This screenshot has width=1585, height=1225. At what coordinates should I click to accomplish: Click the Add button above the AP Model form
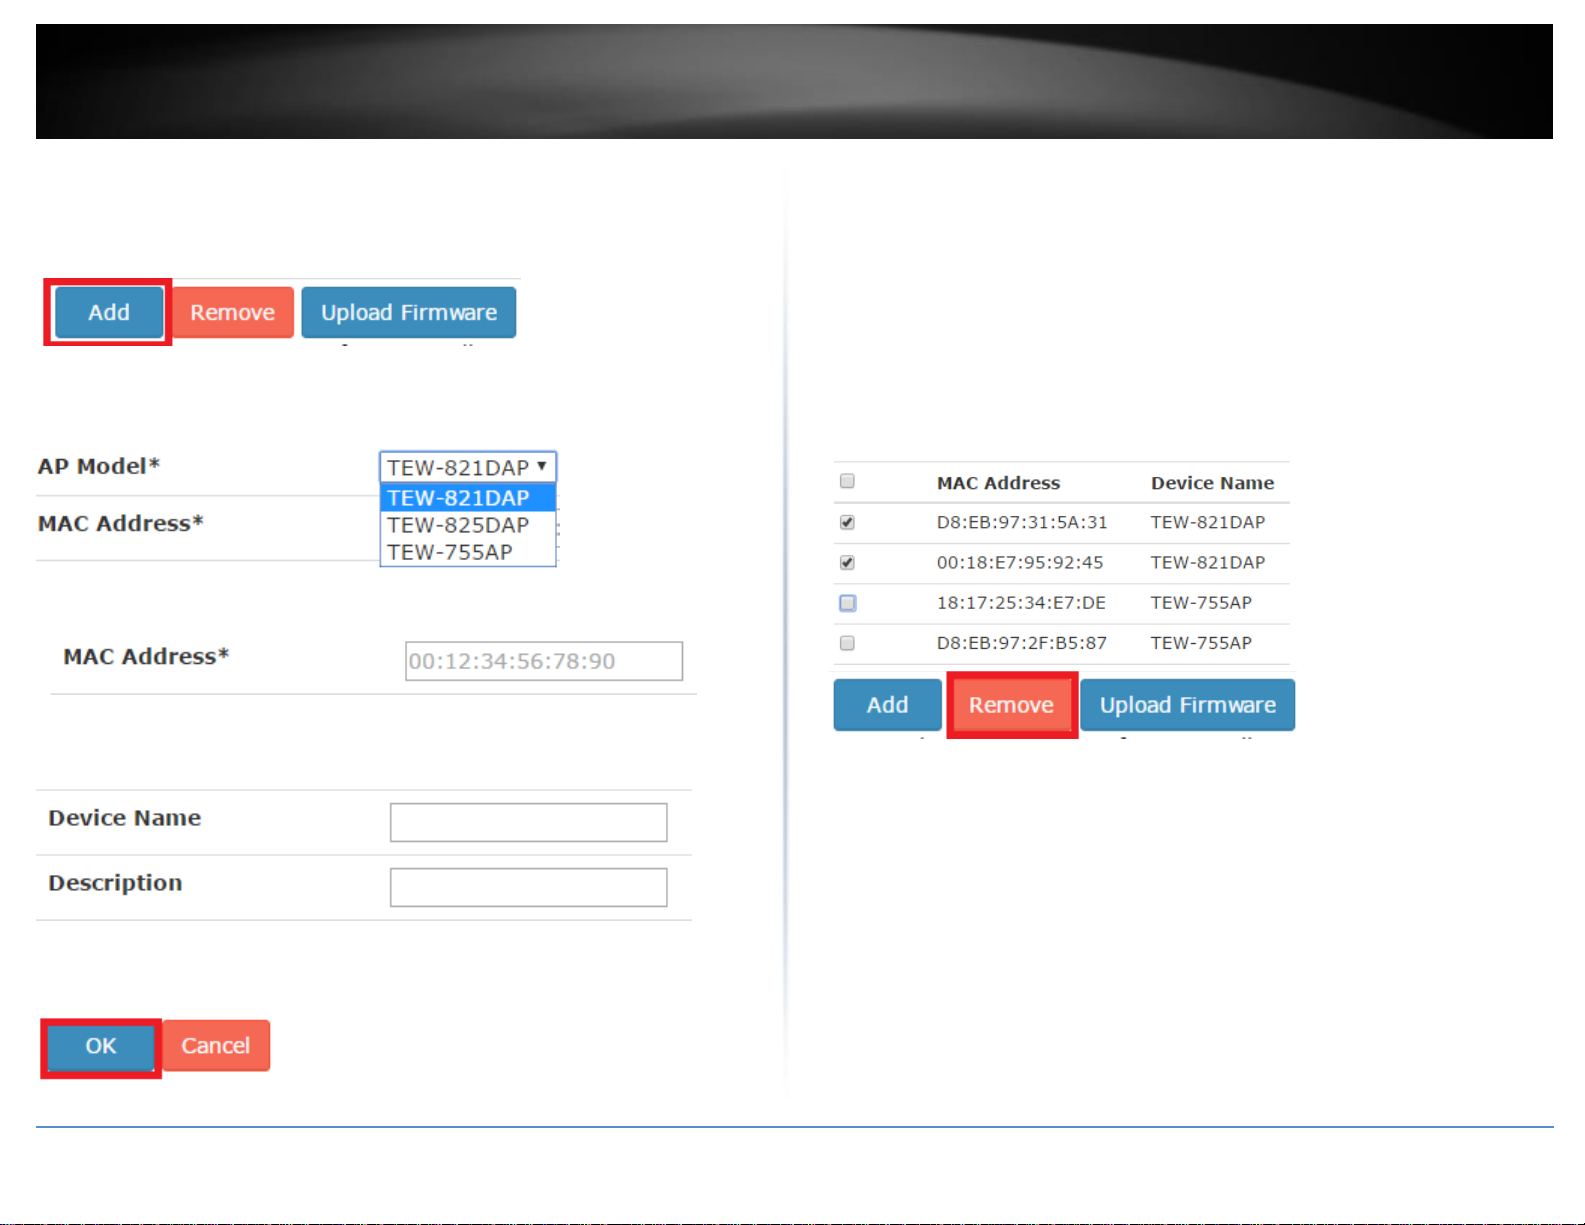[108, 312]
